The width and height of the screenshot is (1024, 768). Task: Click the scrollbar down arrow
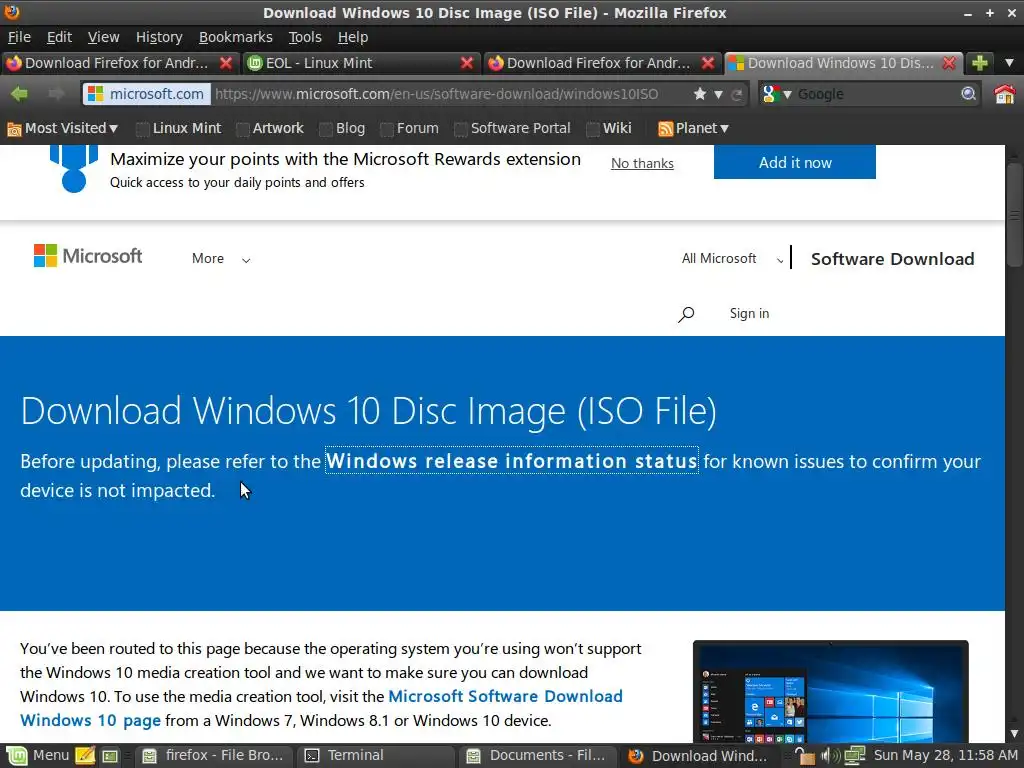[x=1014, y=734]
